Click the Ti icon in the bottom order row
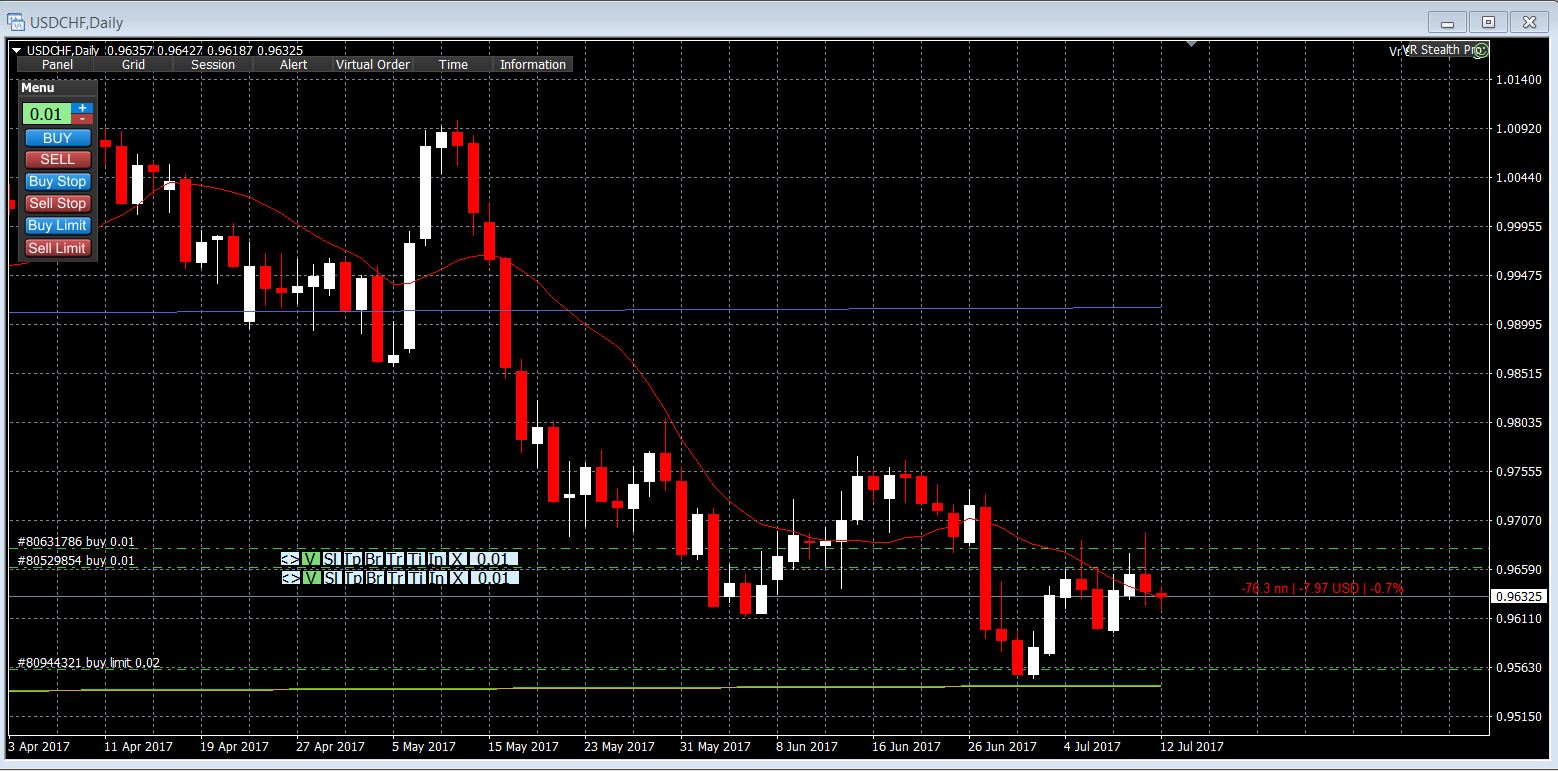The width and height of the screenshot is (1558, 771). tap(415, 578)
